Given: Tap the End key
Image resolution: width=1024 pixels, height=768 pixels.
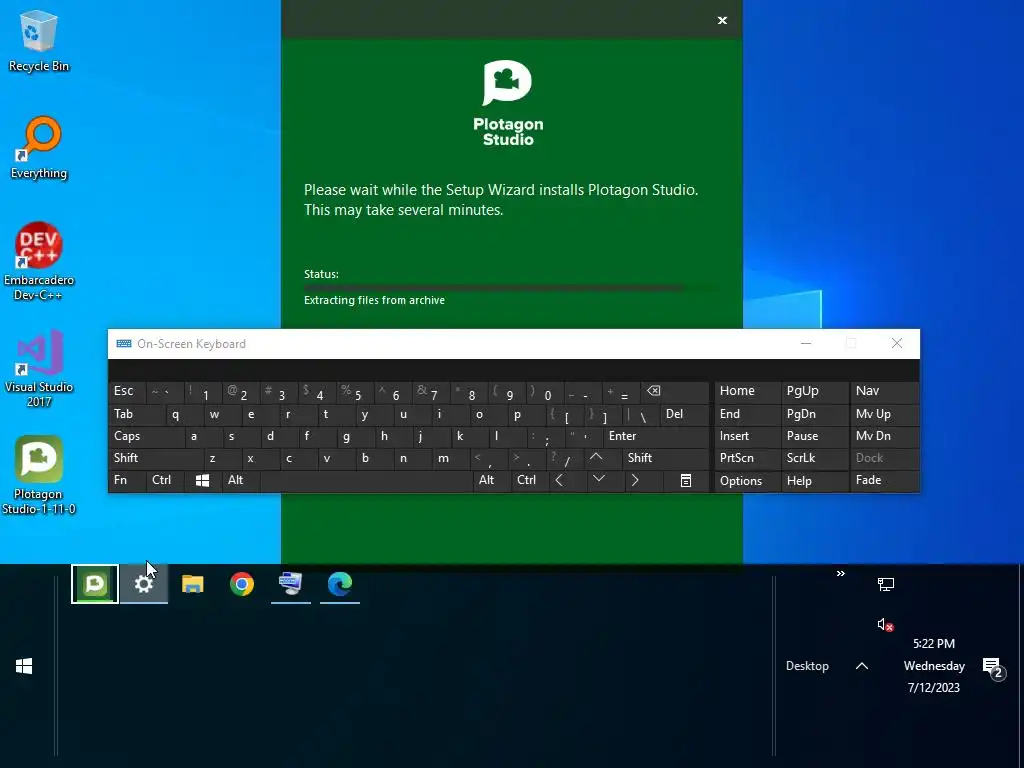Looking at the screenshot, I should (747, 414).
